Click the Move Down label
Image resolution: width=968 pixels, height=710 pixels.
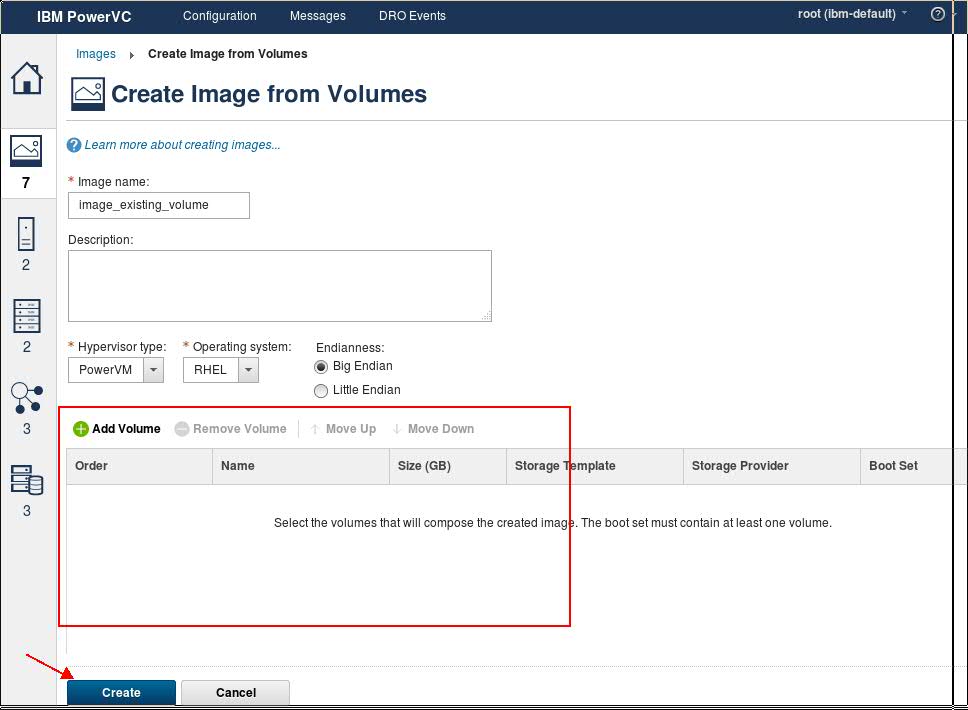441,429
